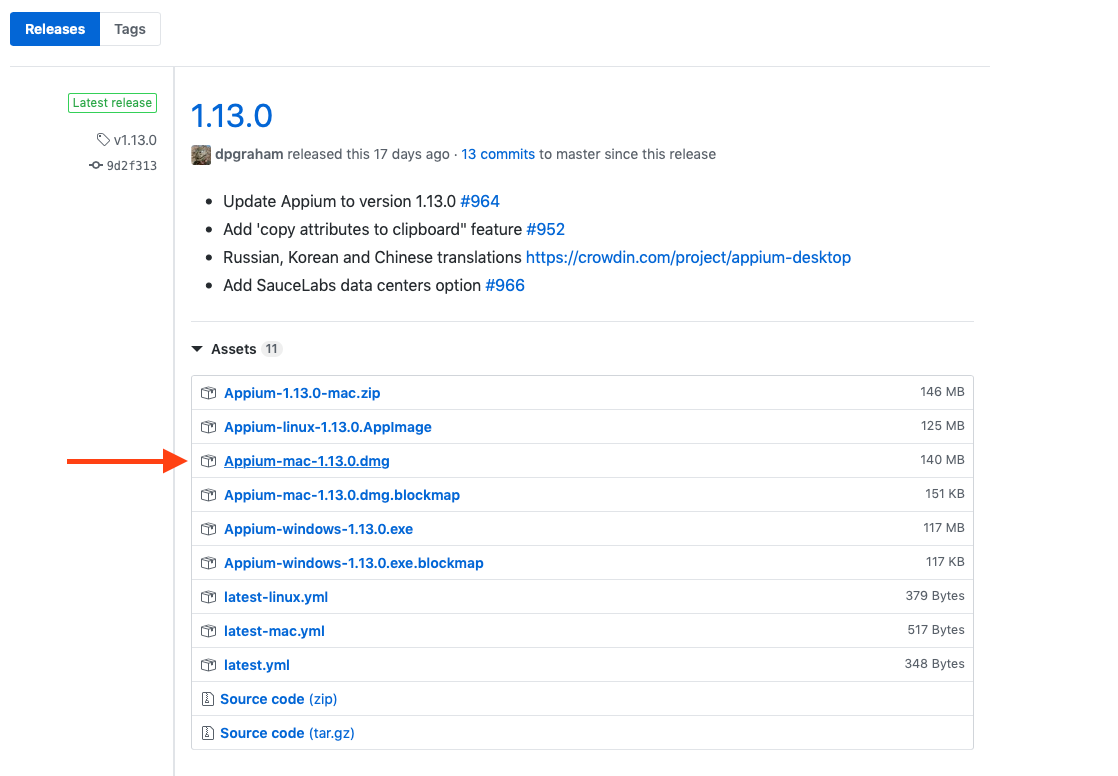1118x776 pixels.
Task: Download Appium-mac-1.13.0.dmg.blockmap
Action: click(x=342, y=495)
